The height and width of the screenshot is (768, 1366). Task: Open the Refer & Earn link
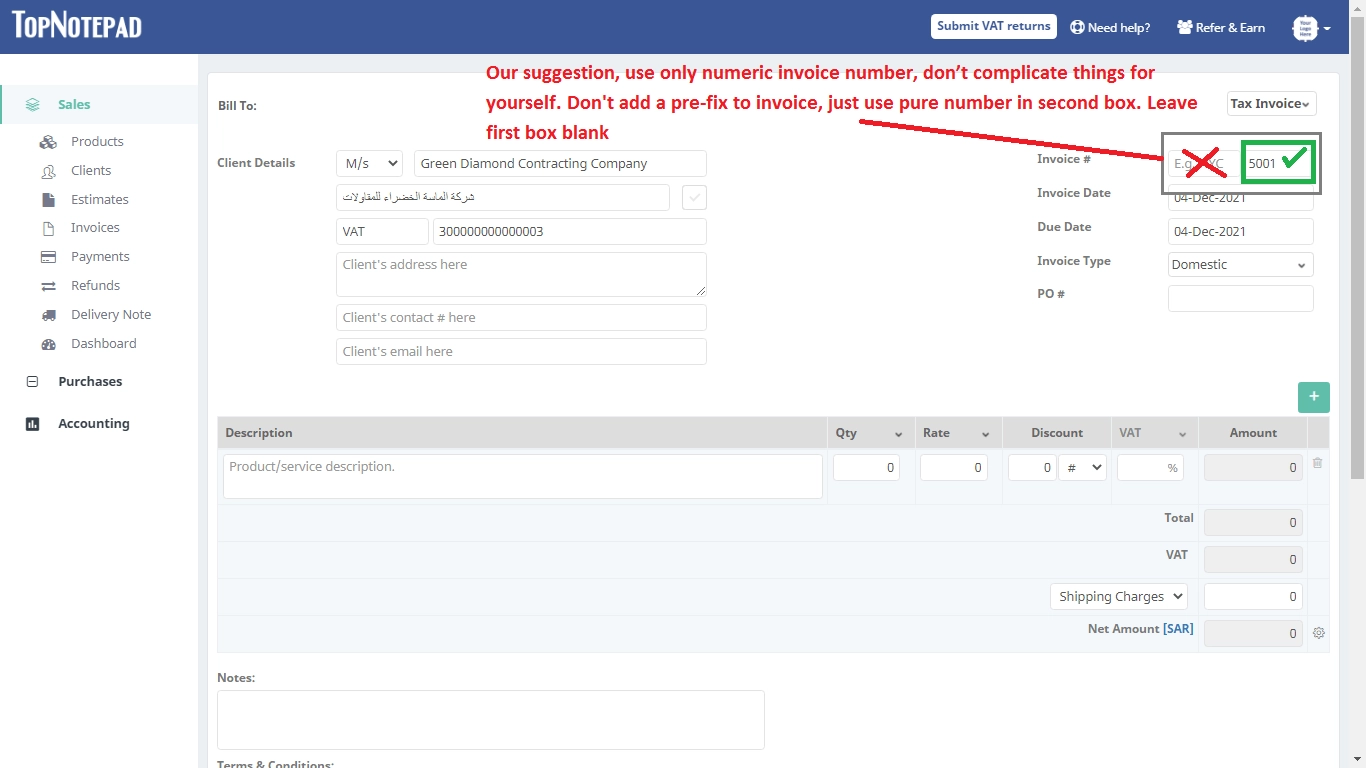pyautogui.click(x=1221, y=28)
